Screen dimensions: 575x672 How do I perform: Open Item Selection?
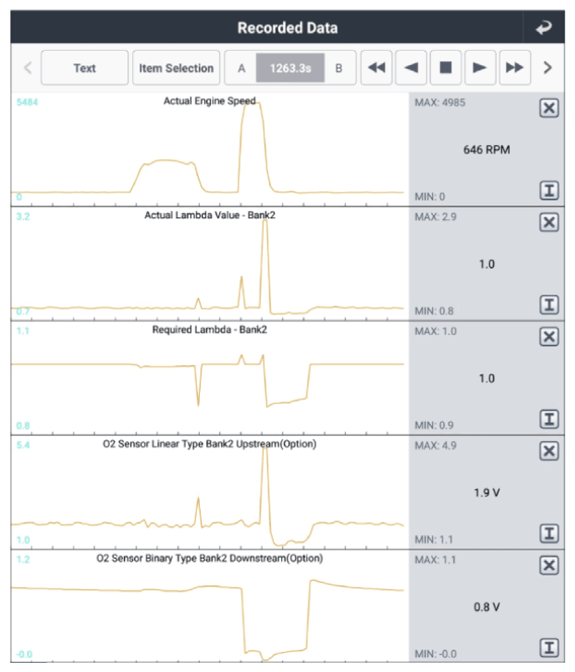pyautogui.click(x=176, y=68)
